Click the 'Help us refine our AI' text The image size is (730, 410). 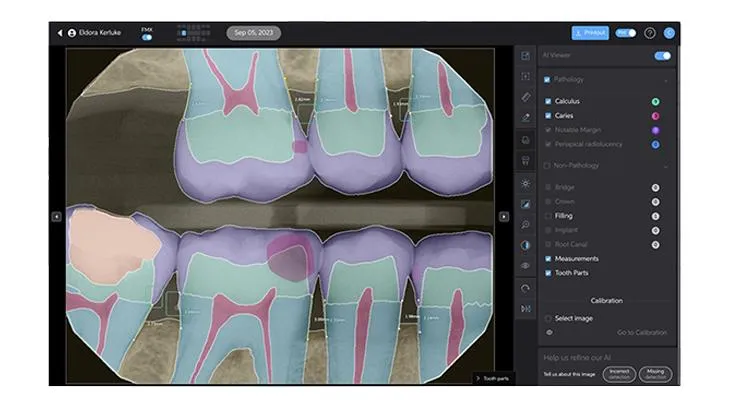577,357
